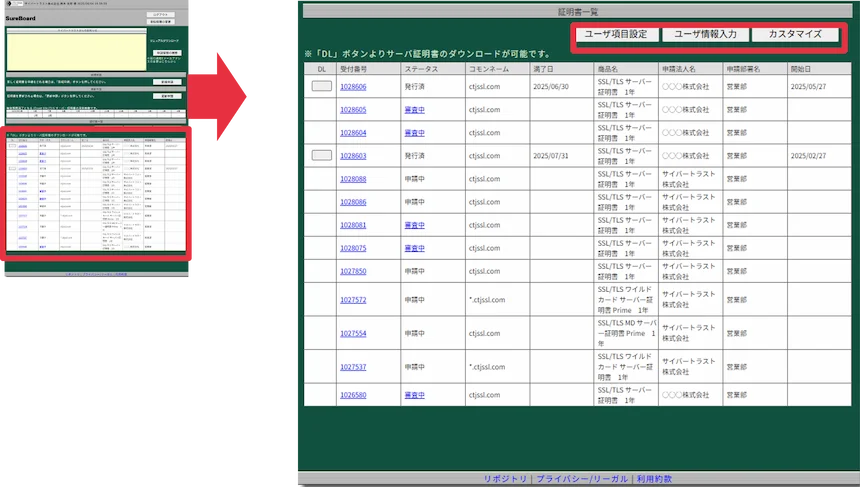Open the リポジトリ footer link
The width and height of the screenshot is (860, 487).
[x=505, y=479]
